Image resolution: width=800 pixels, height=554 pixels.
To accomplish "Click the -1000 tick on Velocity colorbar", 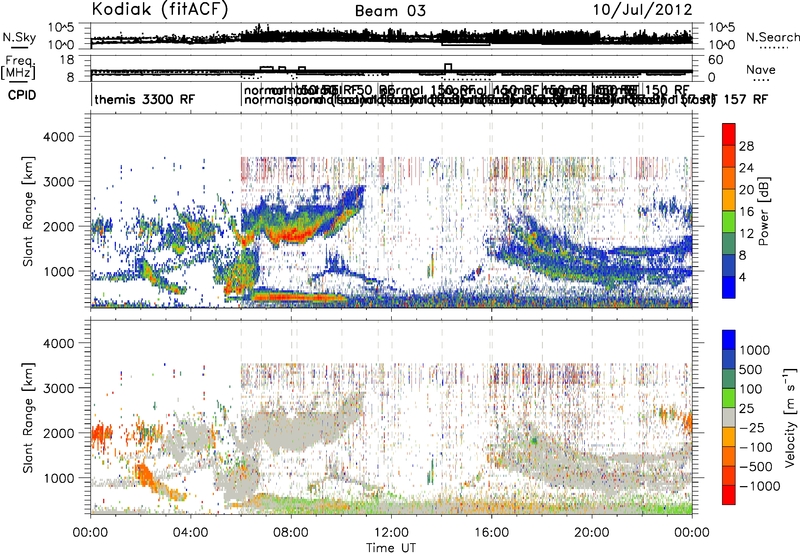I will pos(759,486).
